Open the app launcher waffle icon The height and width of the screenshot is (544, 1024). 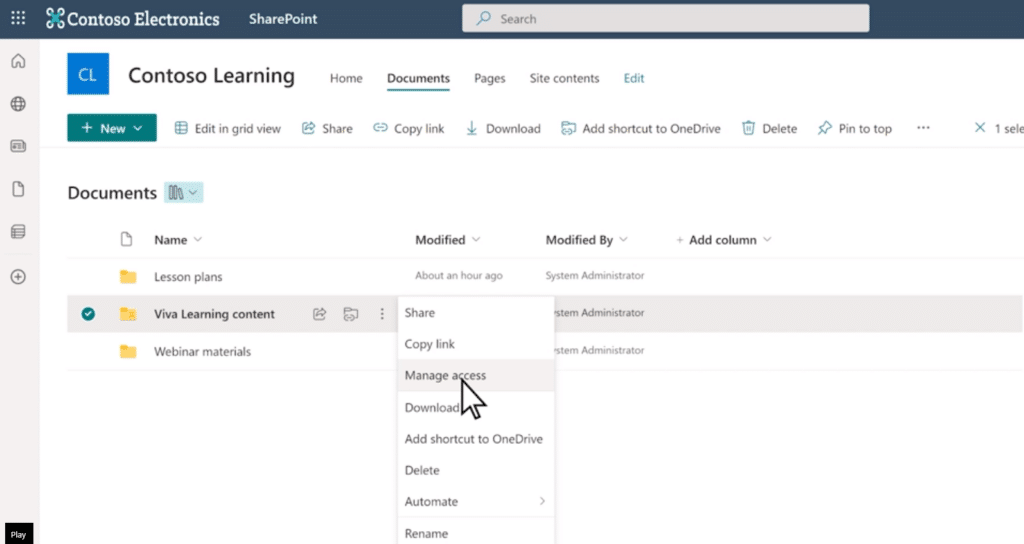tap(18, 18)
